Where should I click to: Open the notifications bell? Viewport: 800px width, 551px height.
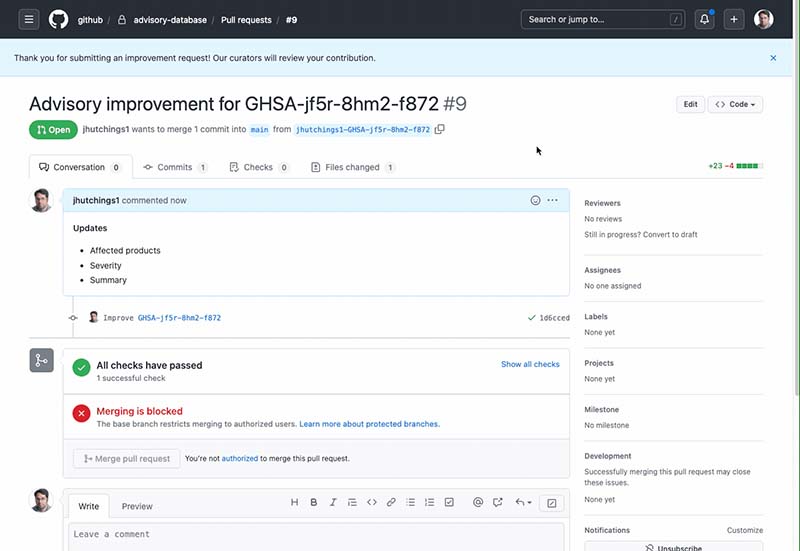pyautogui.click(x=705, y=19)
